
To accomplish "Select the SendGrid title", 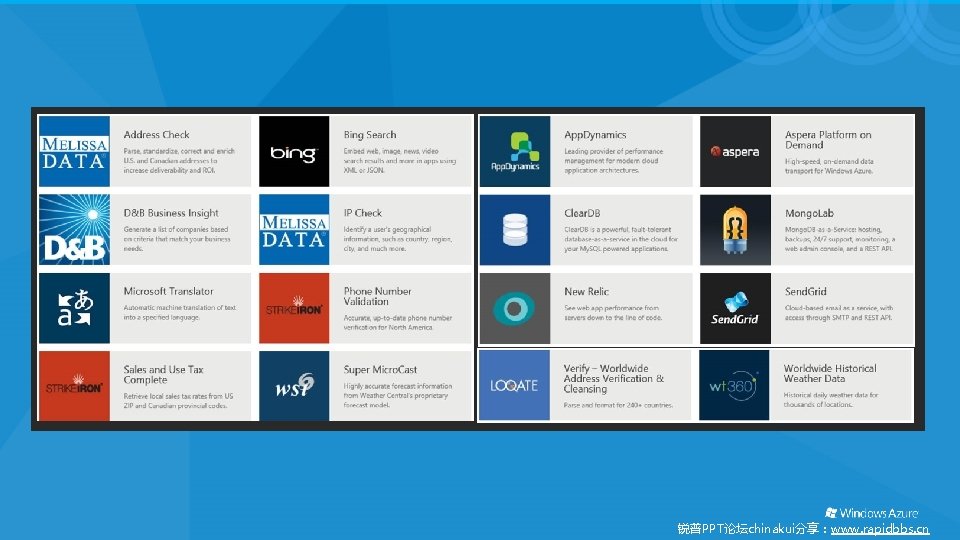I will tap(805, 291).
